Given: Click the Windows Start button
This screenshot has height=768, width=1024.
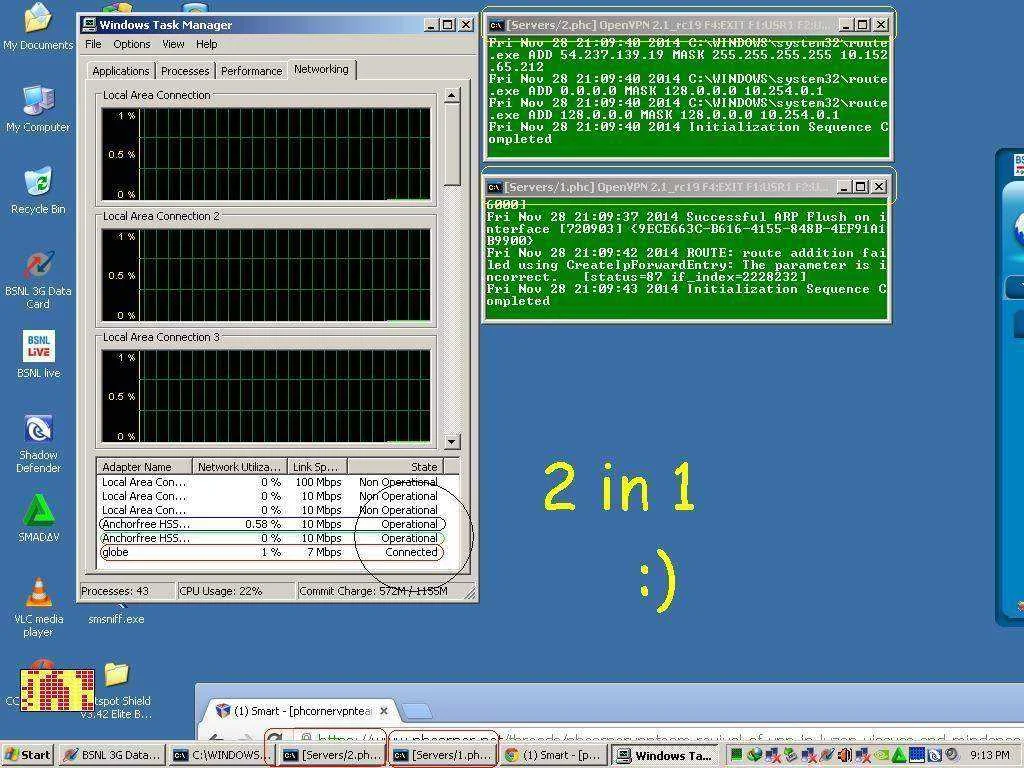Looking at the screenshot, I should click(27, 755).
